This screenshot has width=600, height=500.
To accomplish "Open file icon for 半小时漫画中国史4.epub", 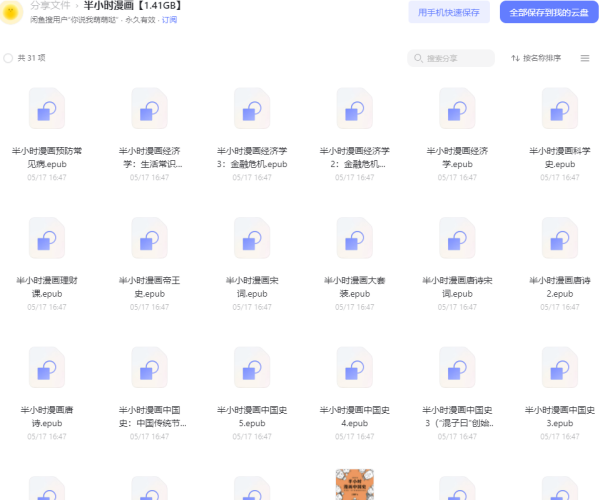I will [x=354, y=367].
